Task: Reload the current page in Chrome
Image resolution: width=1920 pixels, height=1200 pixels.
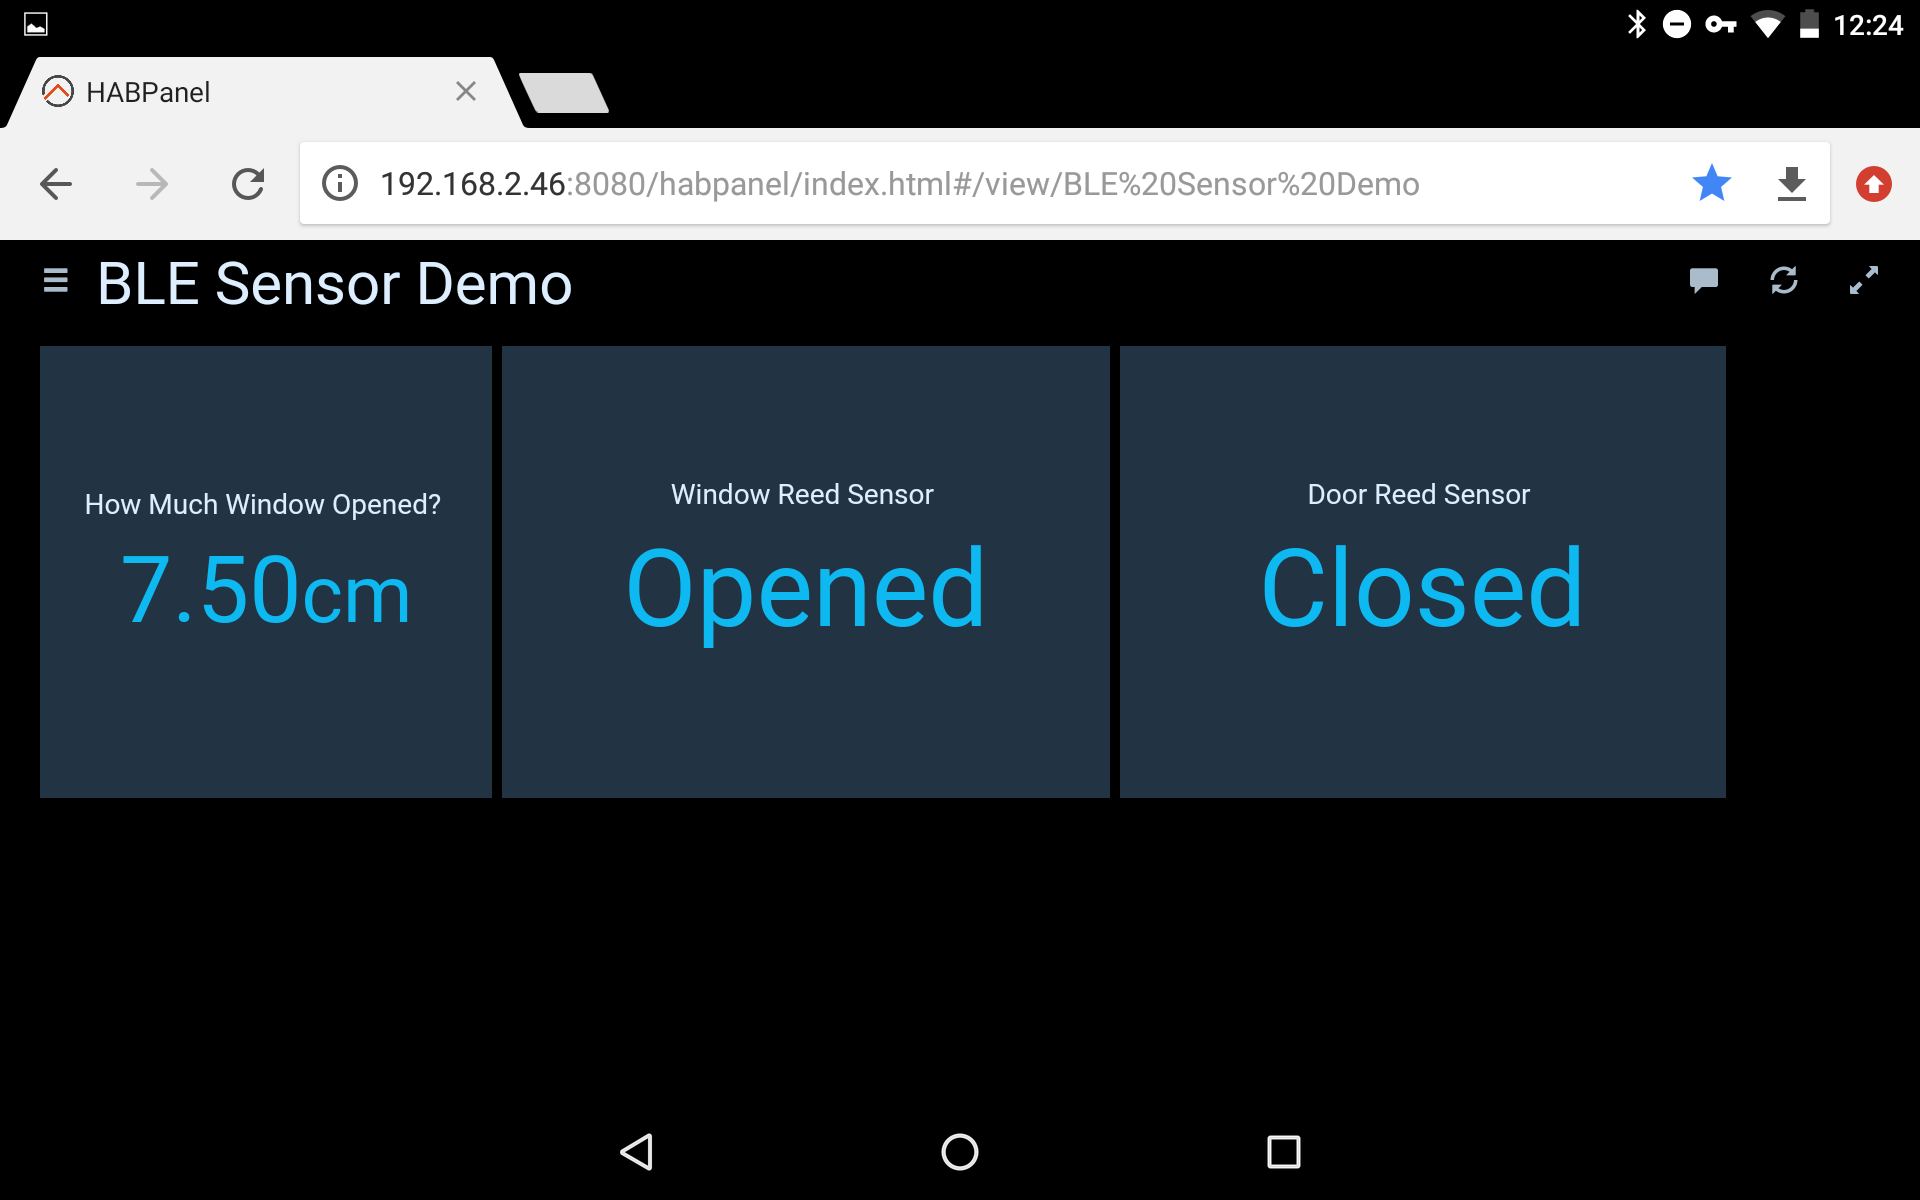Action: click(248, 183)
